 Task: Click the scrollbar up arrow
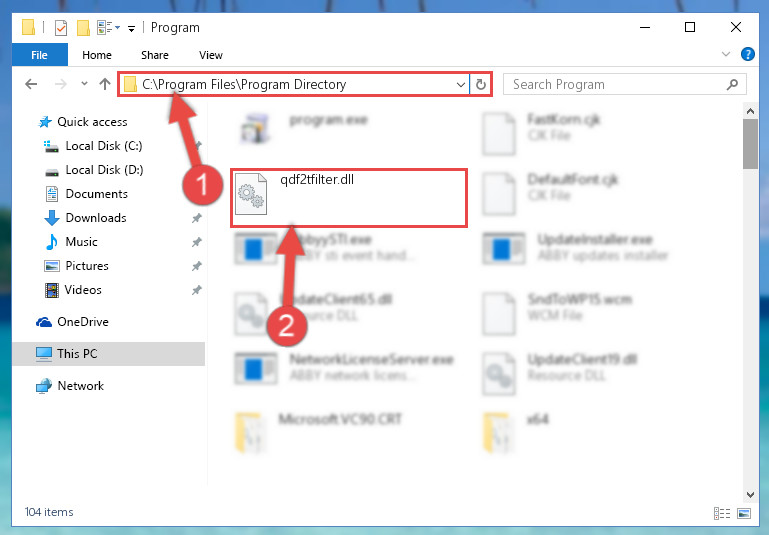750,111
